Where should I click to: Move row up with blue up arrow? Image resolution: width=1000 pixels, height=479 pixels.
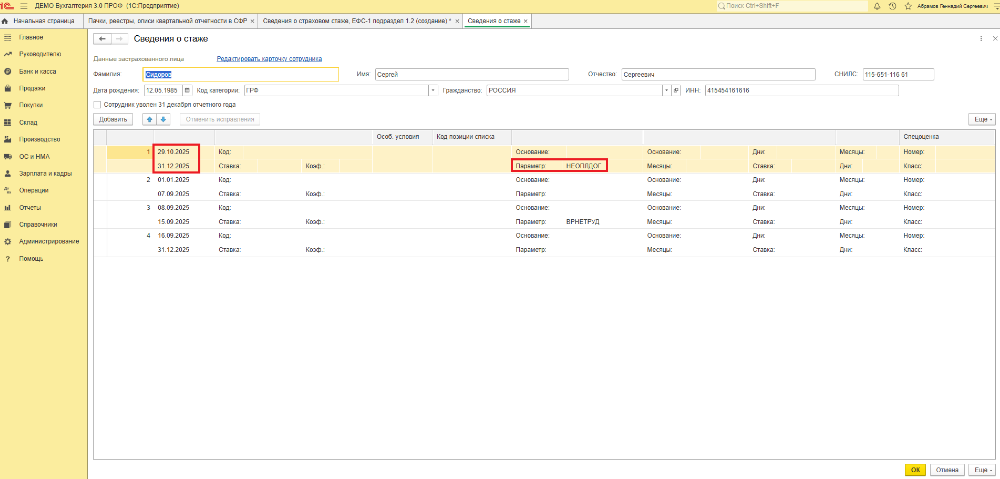(149, 119)
